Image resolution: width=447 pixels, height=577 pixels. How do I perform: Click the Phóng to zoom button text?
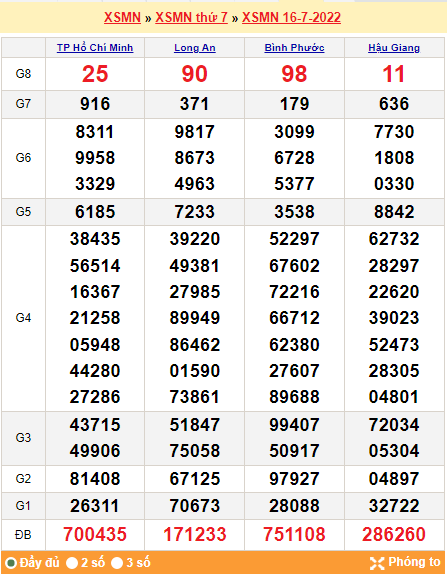click(x=414, y=562)
